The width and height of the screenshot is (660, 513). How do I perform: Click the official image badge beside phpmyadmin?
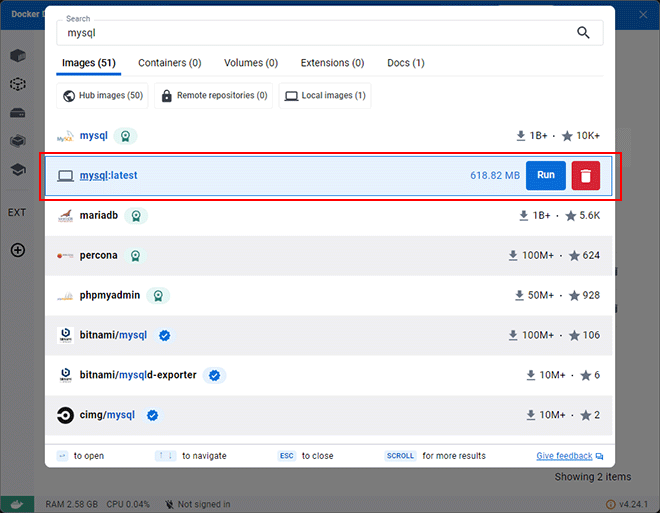pyautogui.click(x=158, y=295)
